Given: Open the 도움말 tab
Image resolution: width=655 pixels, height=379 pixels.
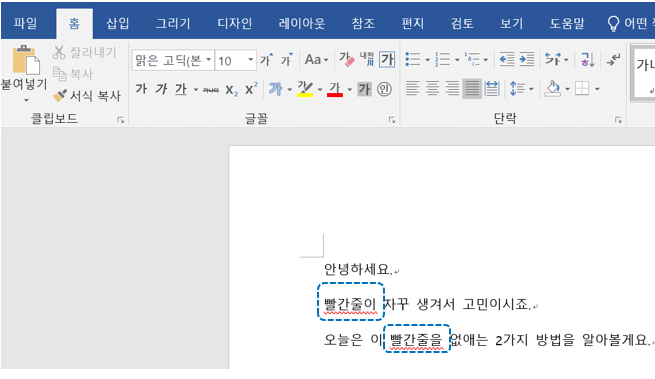Looking at the screenshot, I should (x=567, y=23).
